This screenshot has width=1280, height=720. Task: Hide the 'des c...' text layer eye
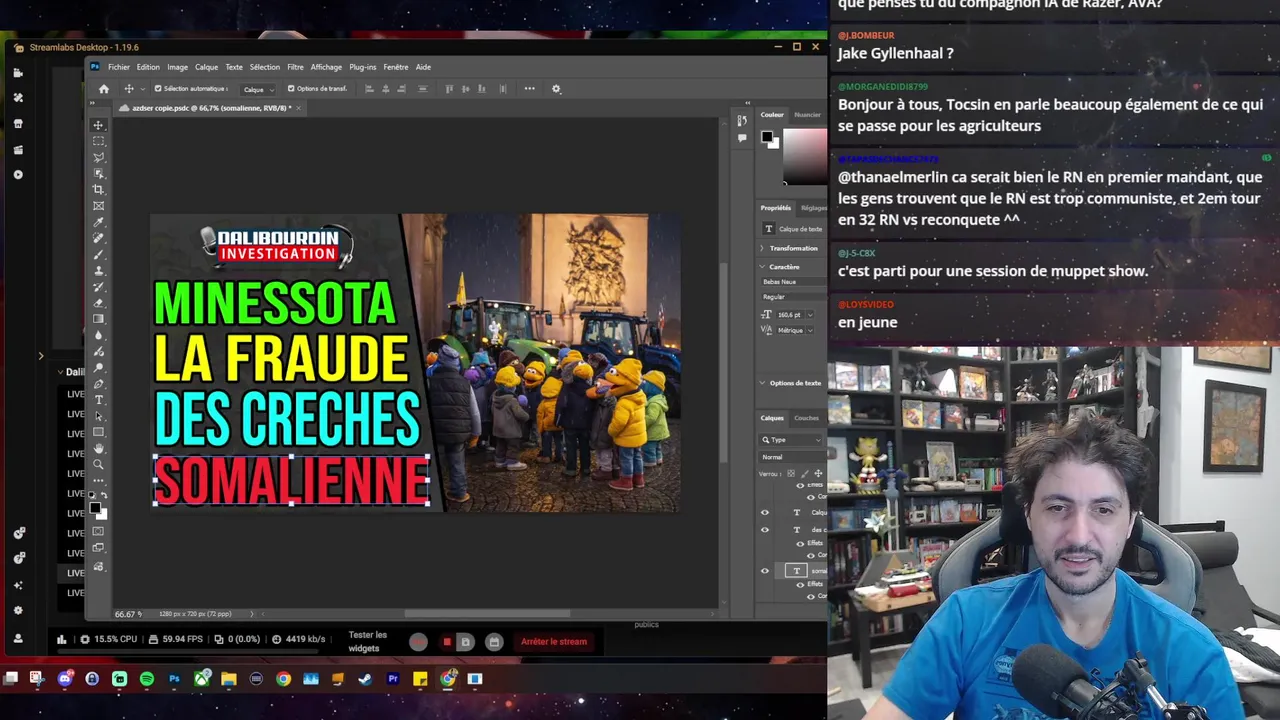765,530
